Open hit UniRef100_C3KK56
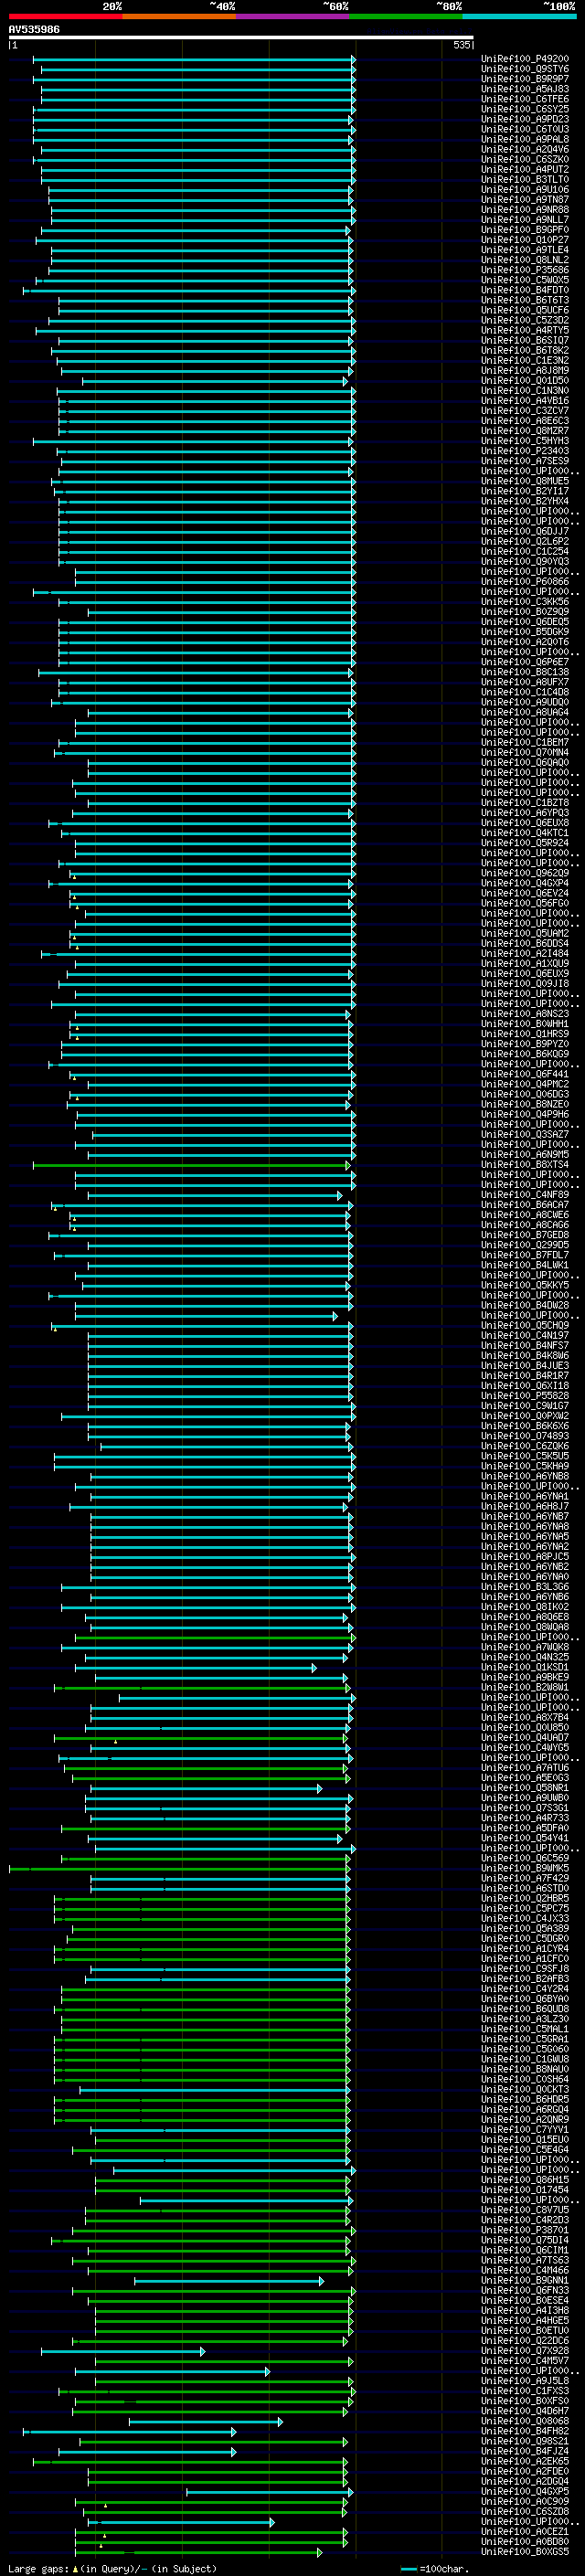This screenshot has height=2576, width=585. (x=524, y=602)
